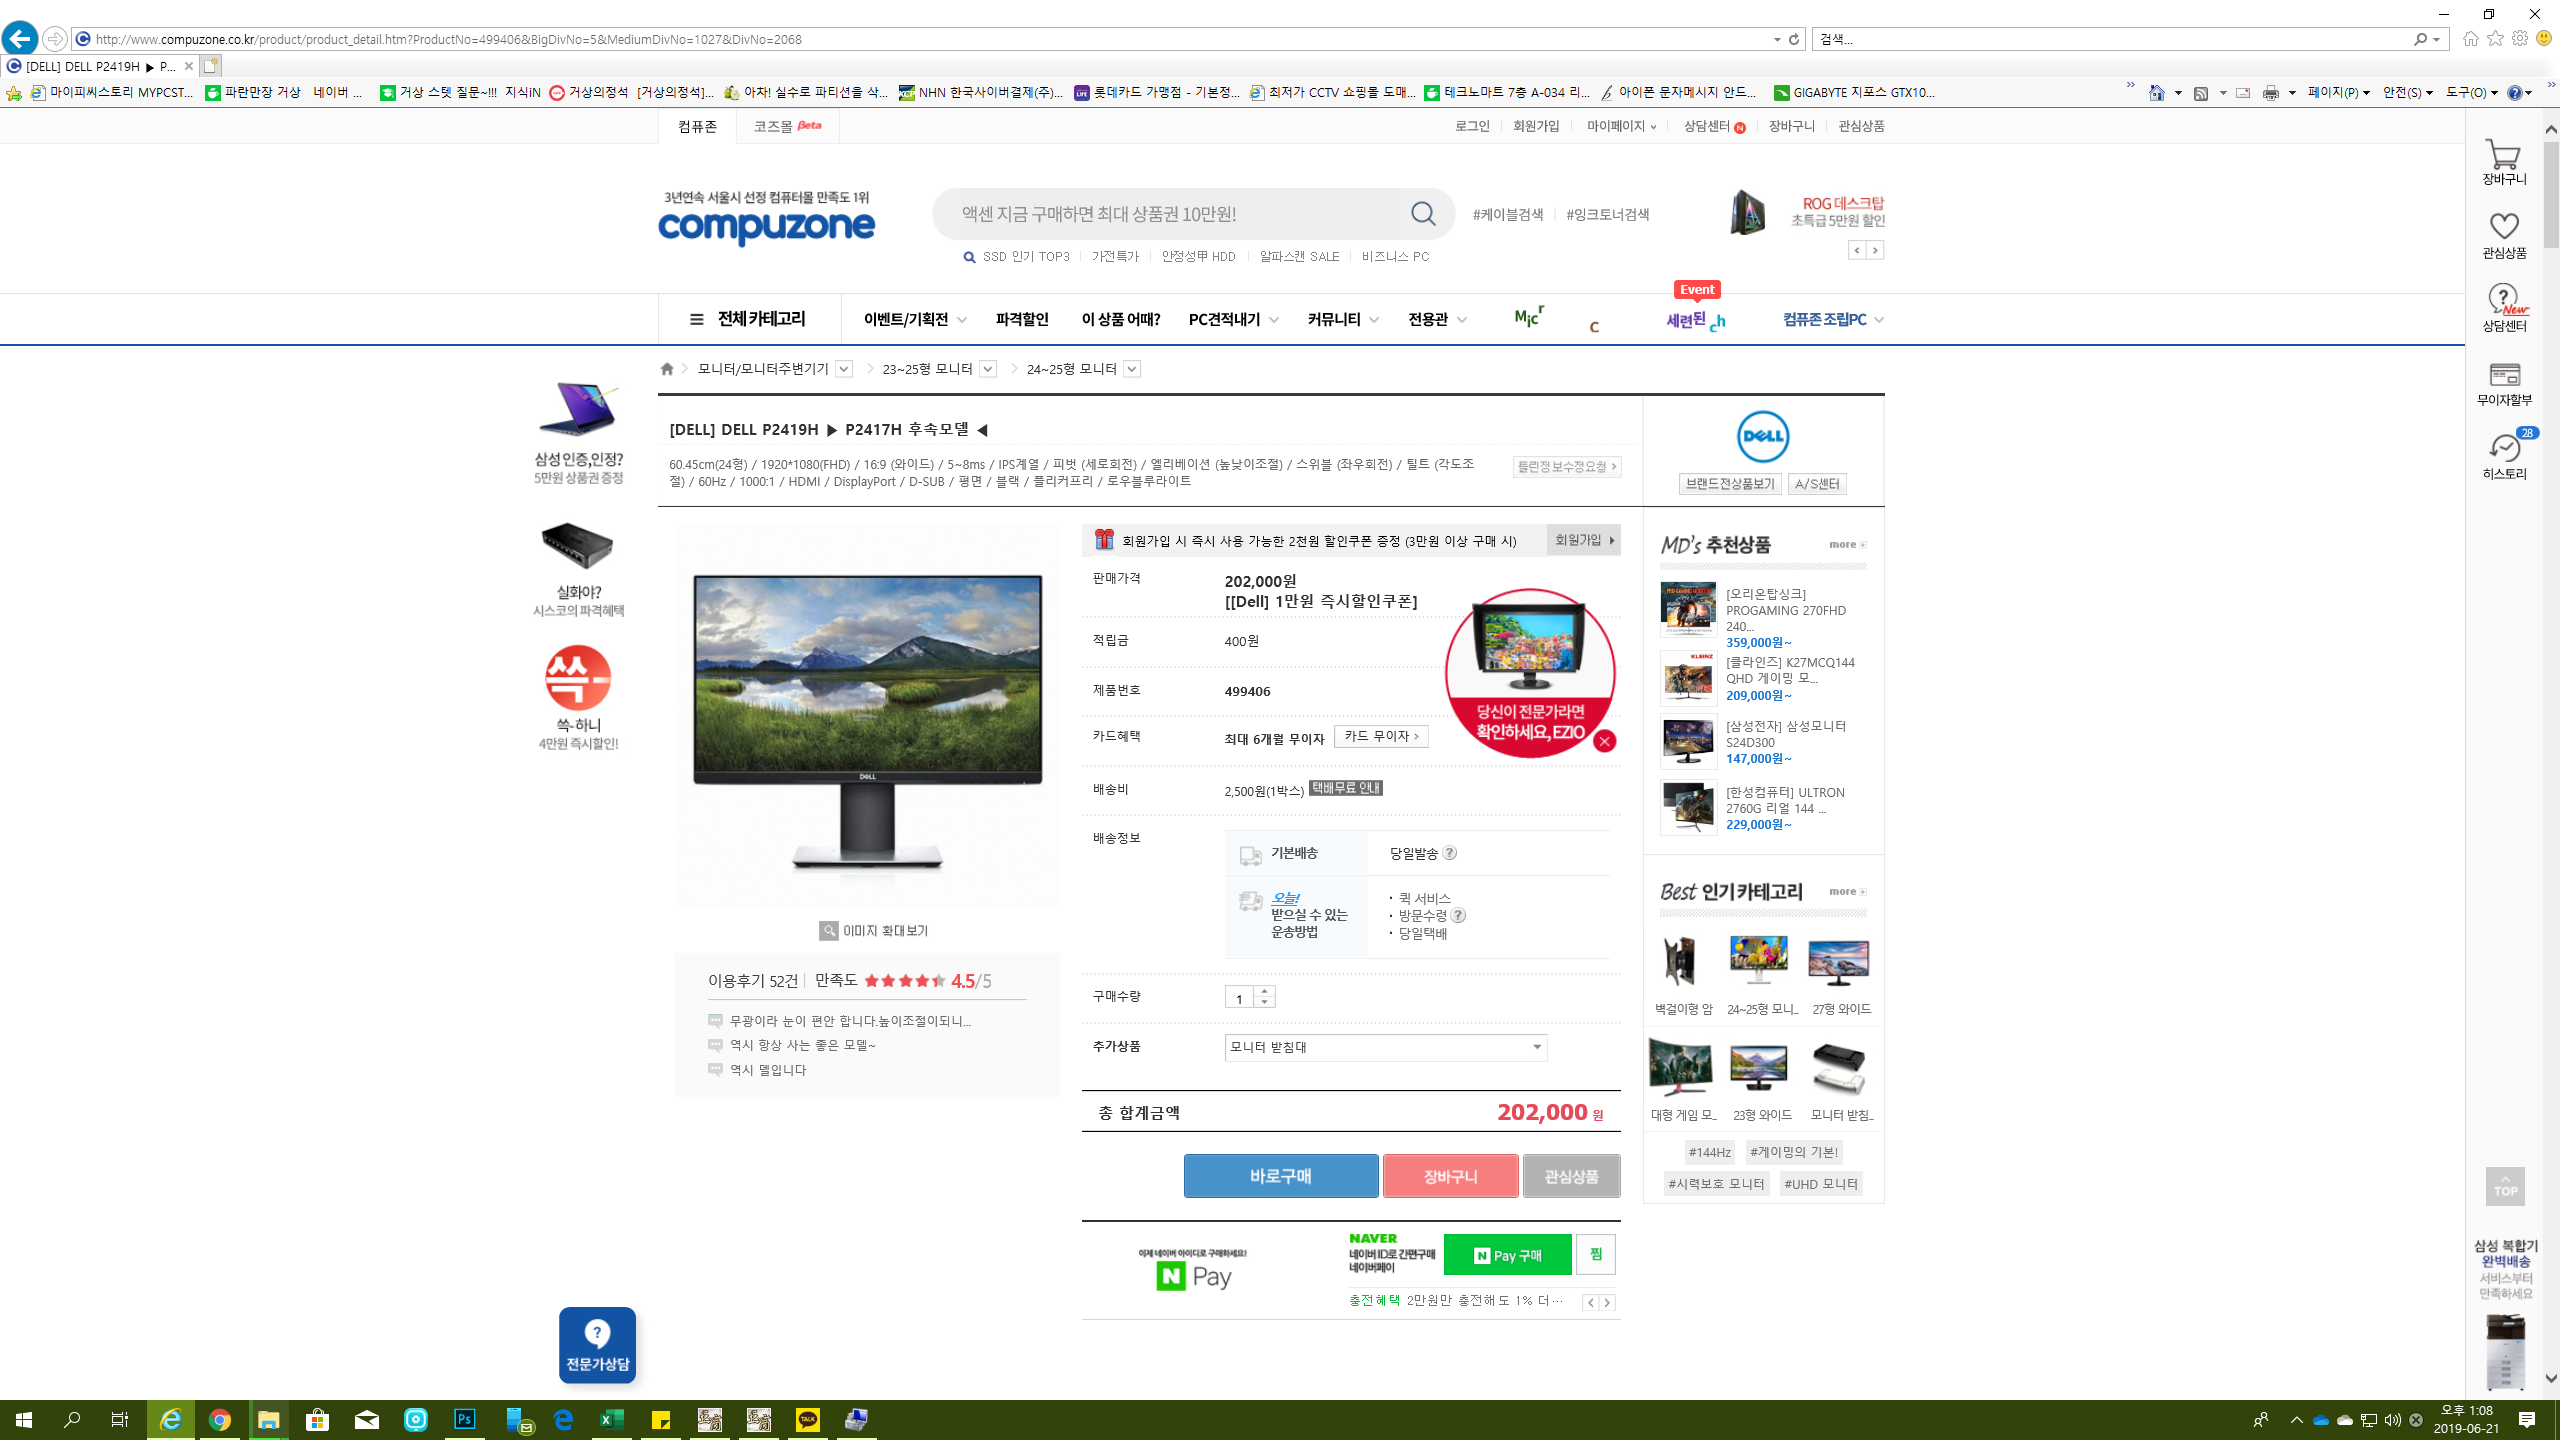Image resolution: width=2560 pixels, height=1440 pixels.
Task: Click the 전문가상담 floating help icon
Action: (597, 1345)
